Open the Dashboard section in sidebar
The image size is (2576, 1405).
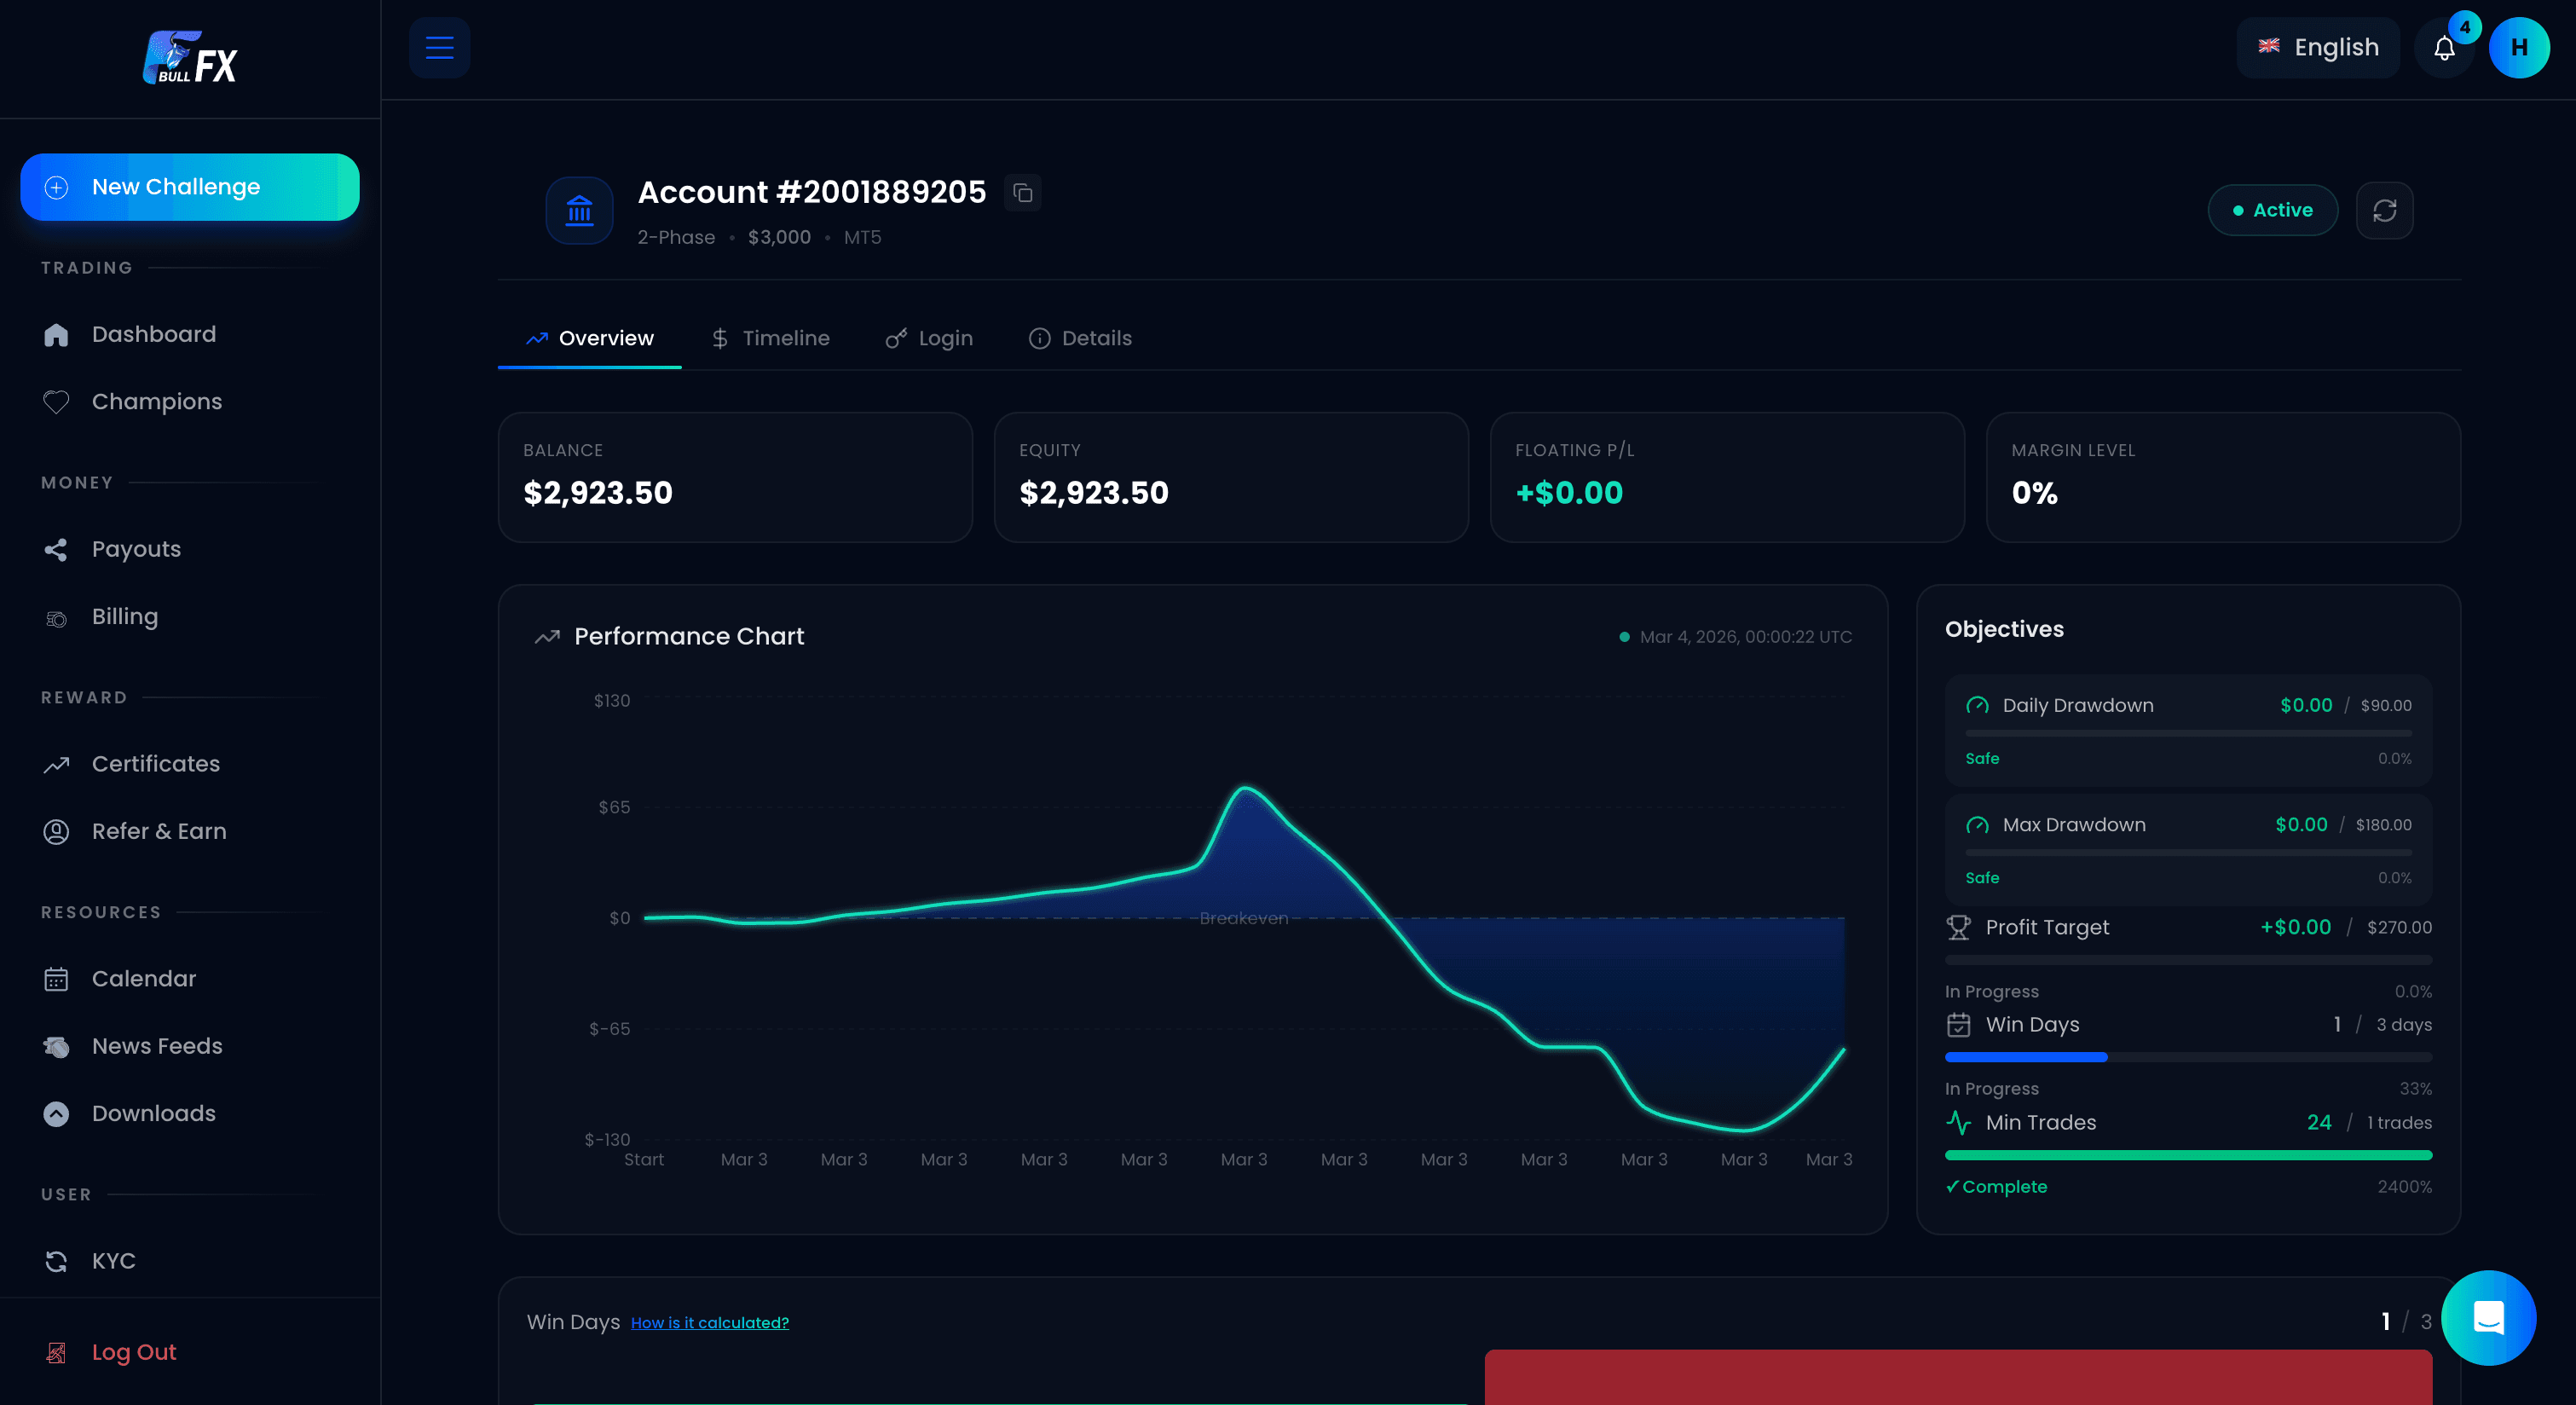154,333
